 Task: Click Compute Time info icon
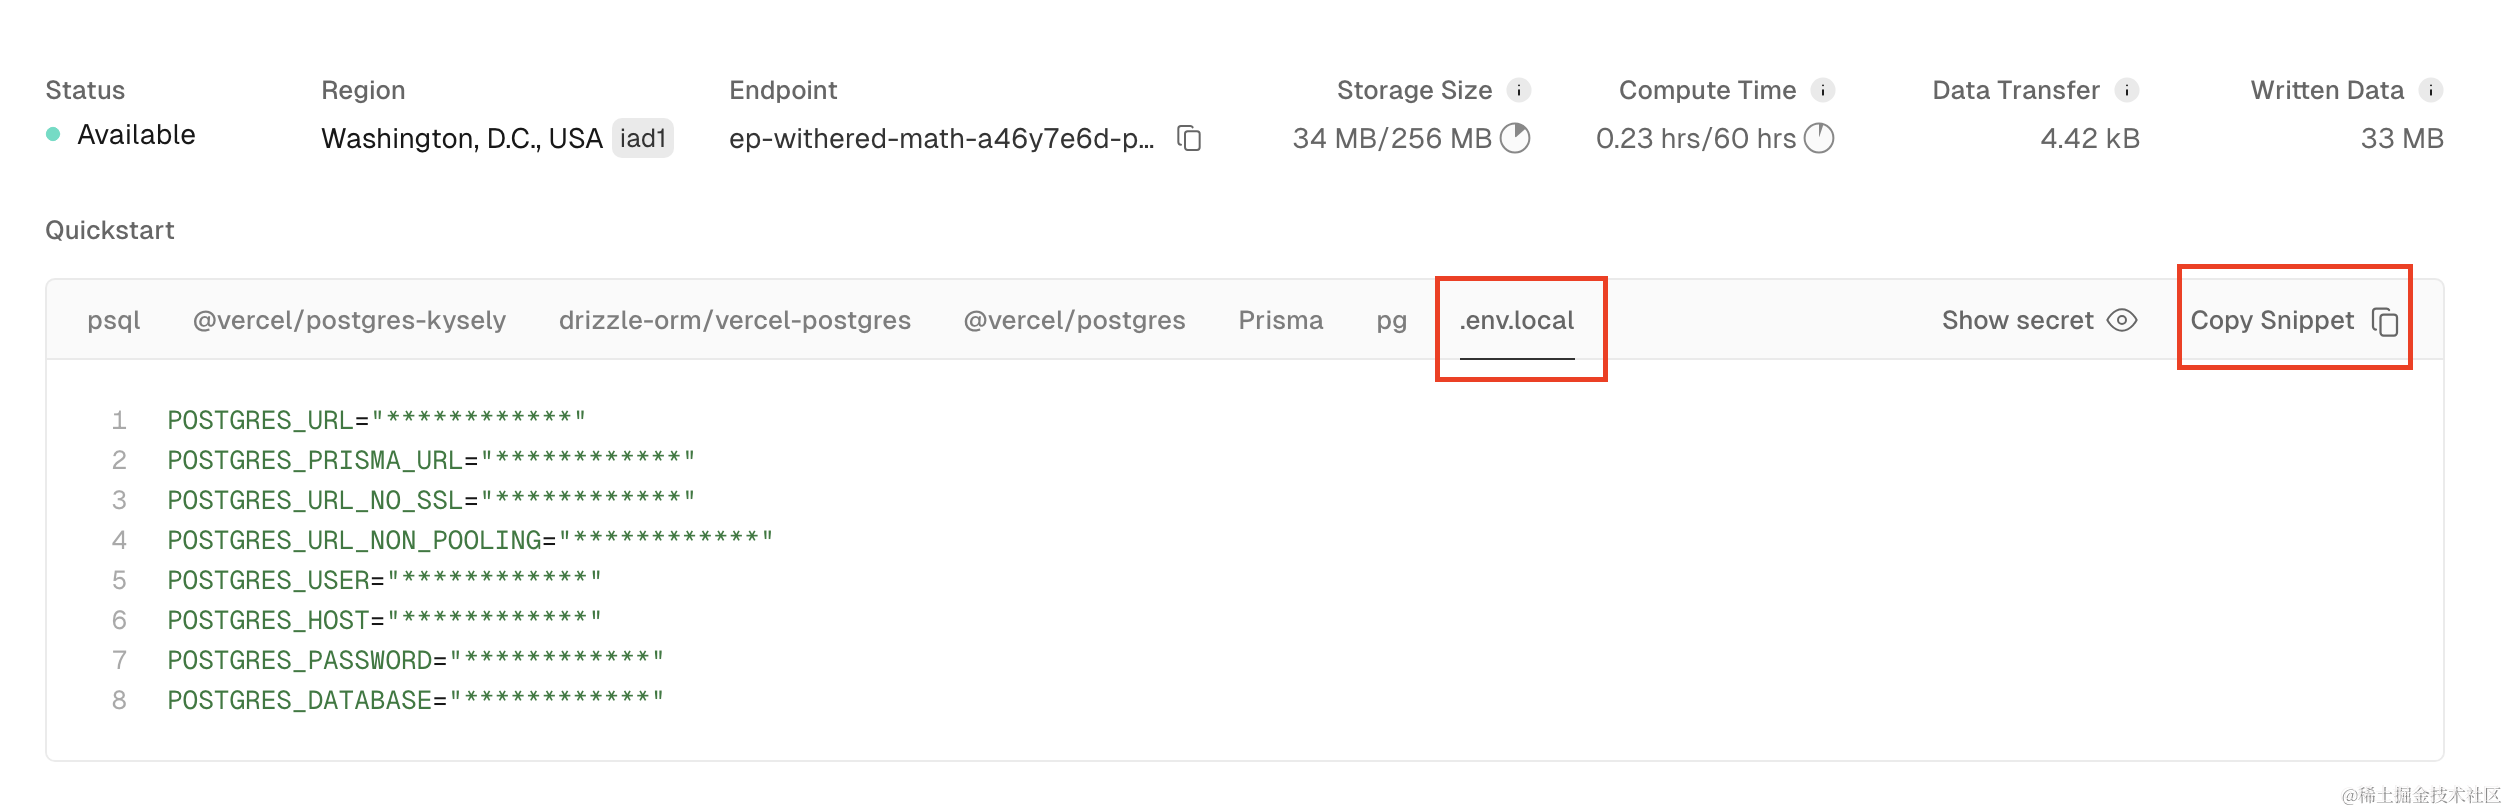1822,90
